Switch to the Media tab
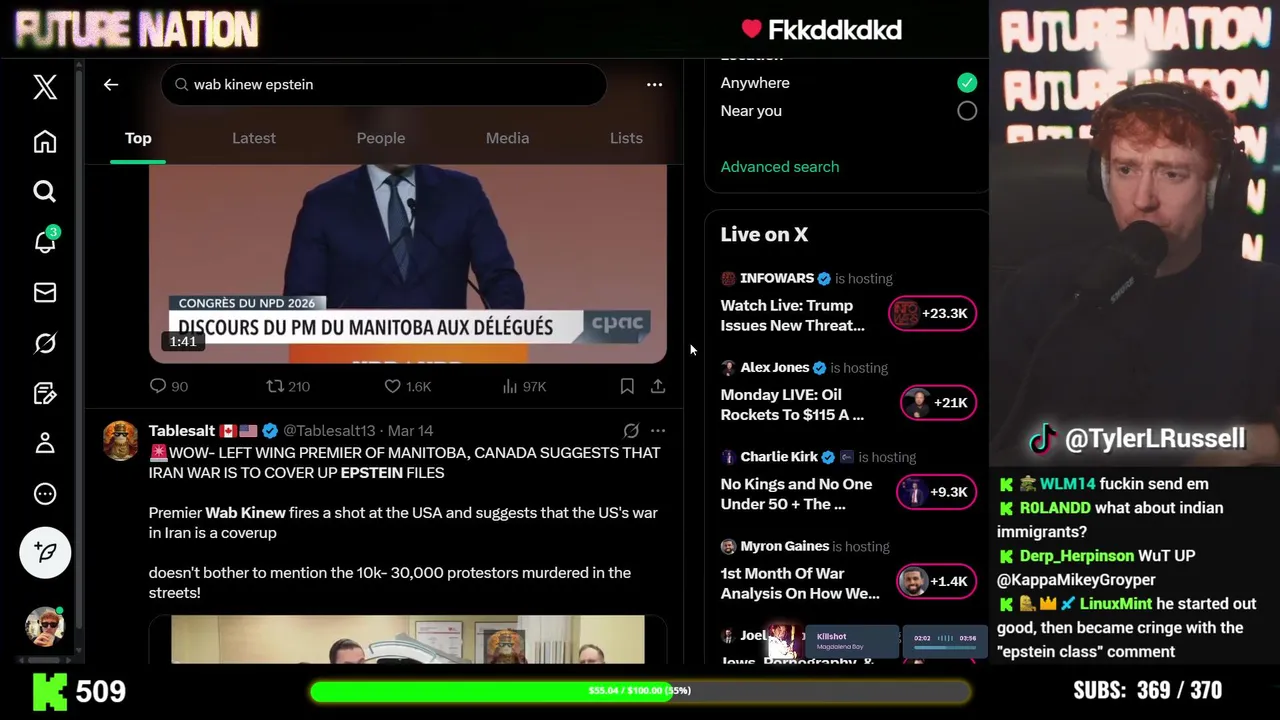This screenshot has height=720, width=1280. [x=507, y=138]
